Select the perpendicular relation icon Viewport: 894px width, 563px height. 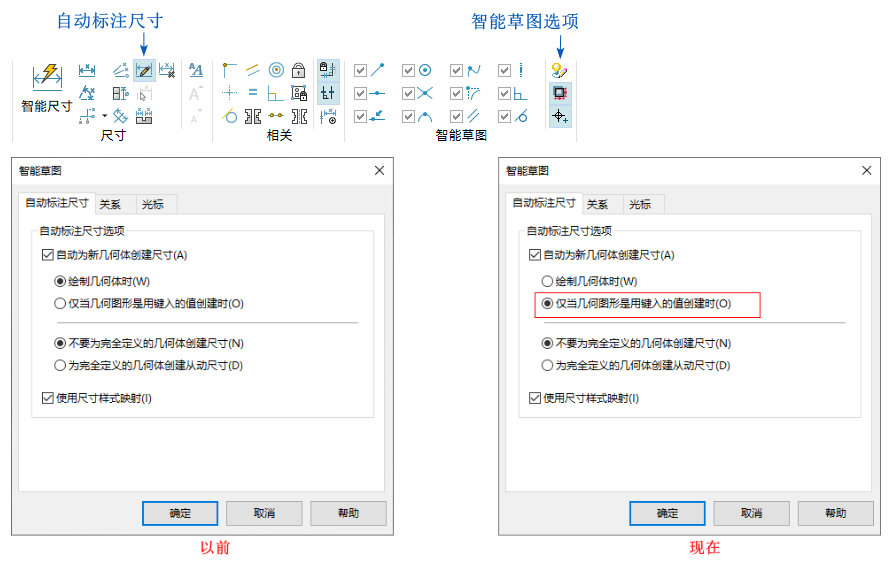click(x=276, y=93)
